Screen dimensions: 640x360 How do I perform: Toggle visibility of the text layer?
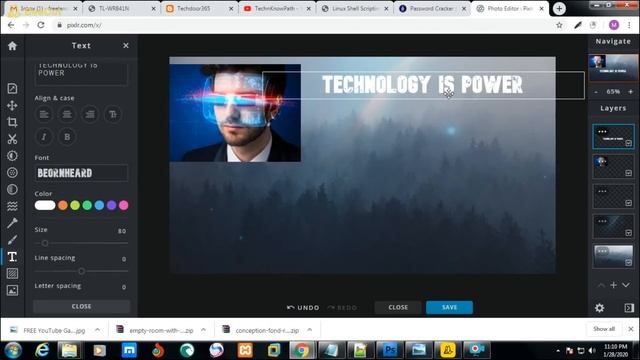[x=629, y=143]
